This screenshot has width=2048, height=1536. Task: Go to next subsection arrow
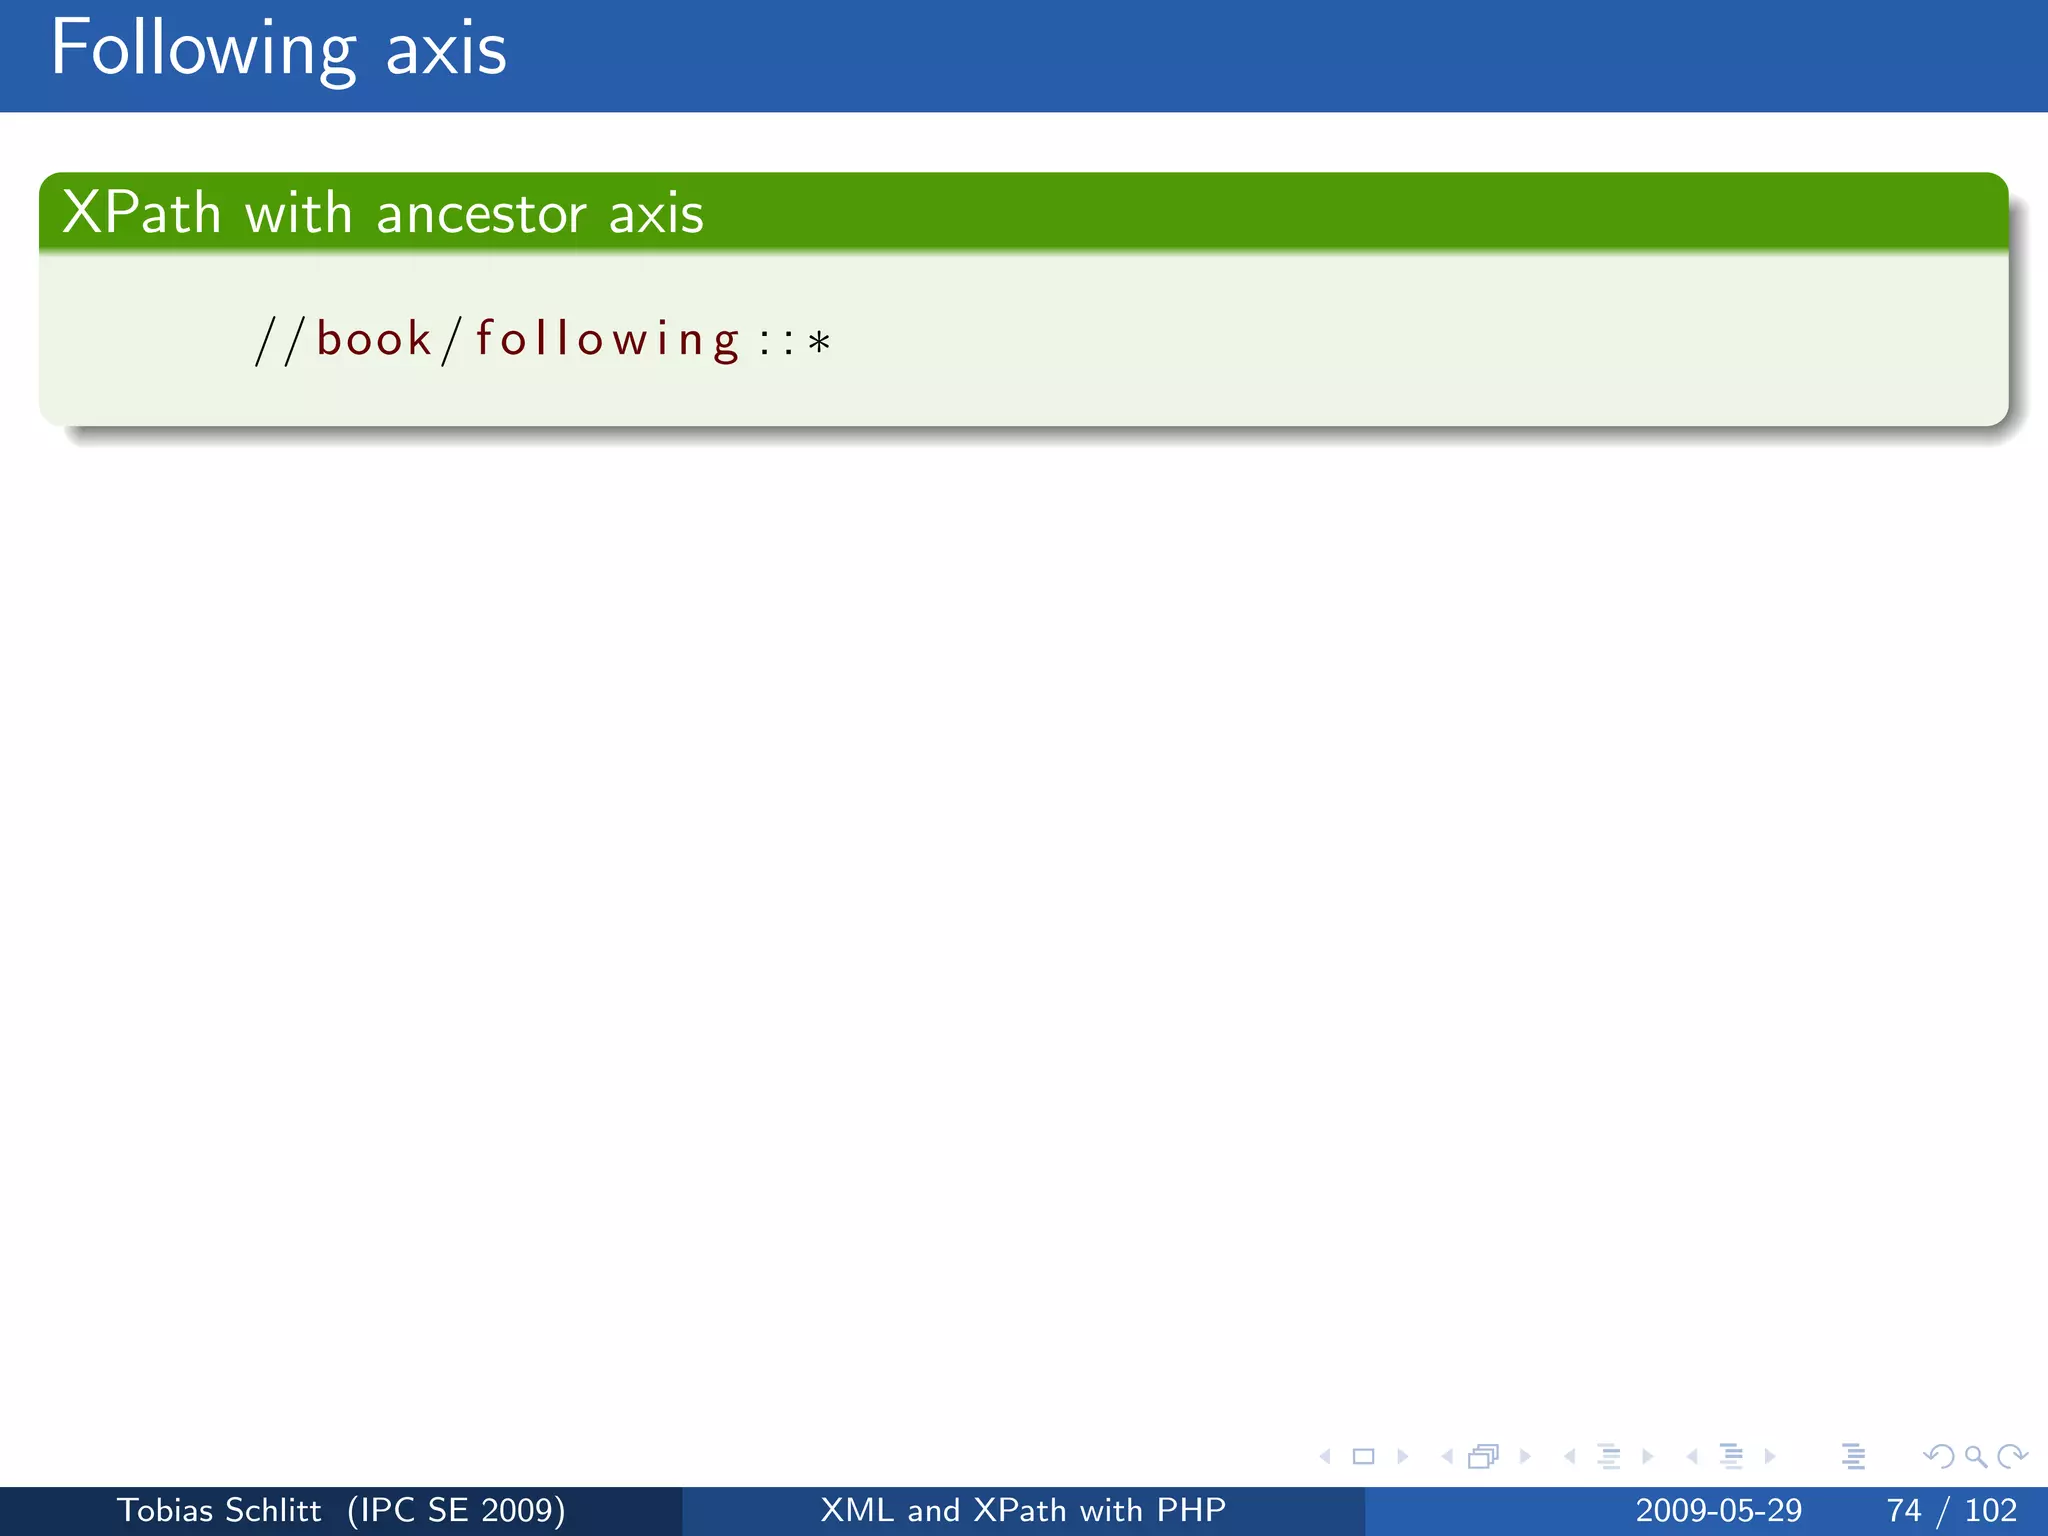pyautogui.click(x=1648, y=1457)
